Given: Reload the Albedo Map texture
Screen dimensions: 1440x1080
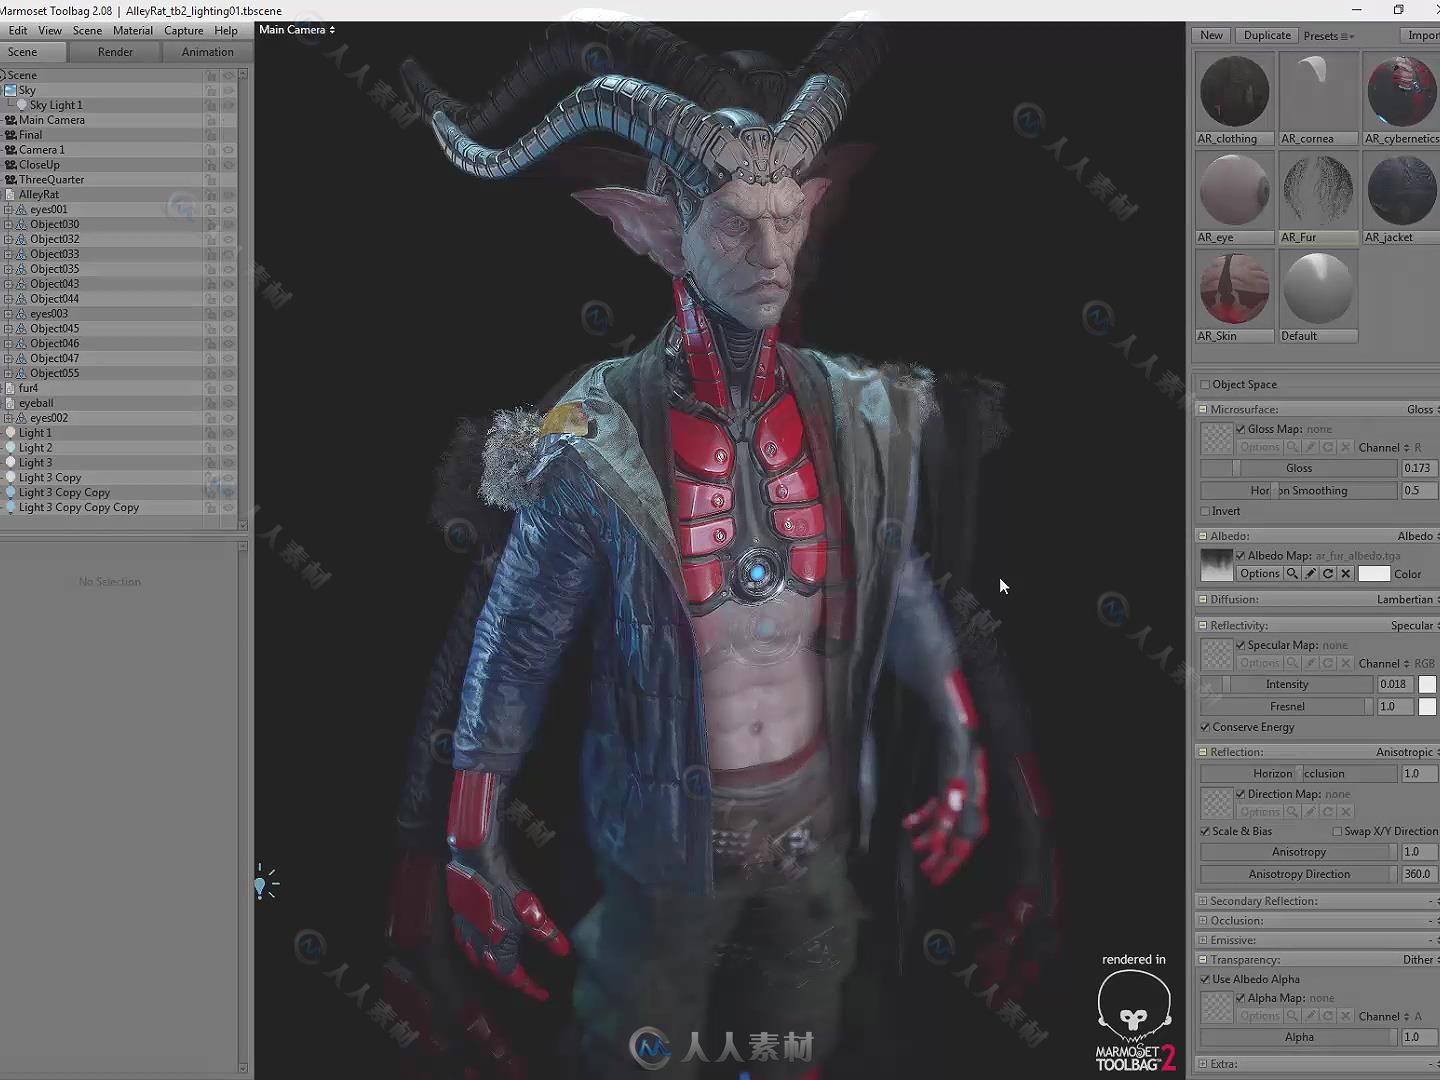Looking at the screenshot, I should [1328, 574].
